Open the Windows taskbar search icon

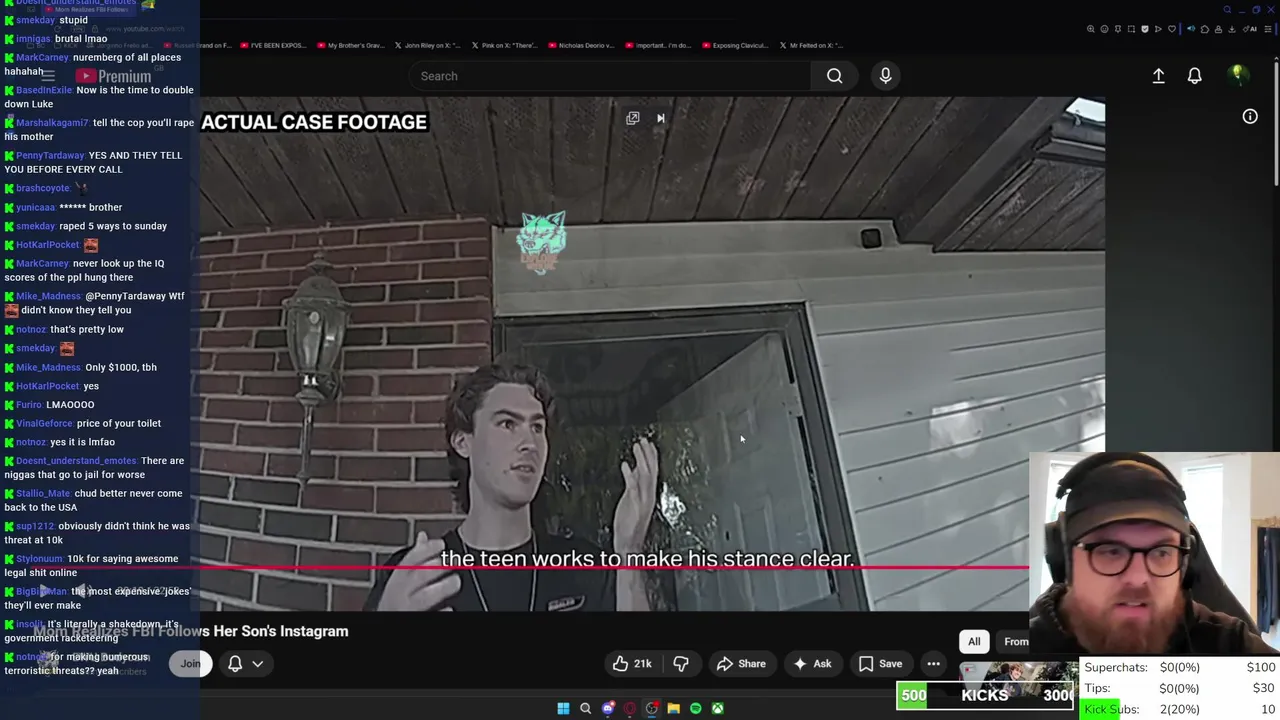click(585, 709)
